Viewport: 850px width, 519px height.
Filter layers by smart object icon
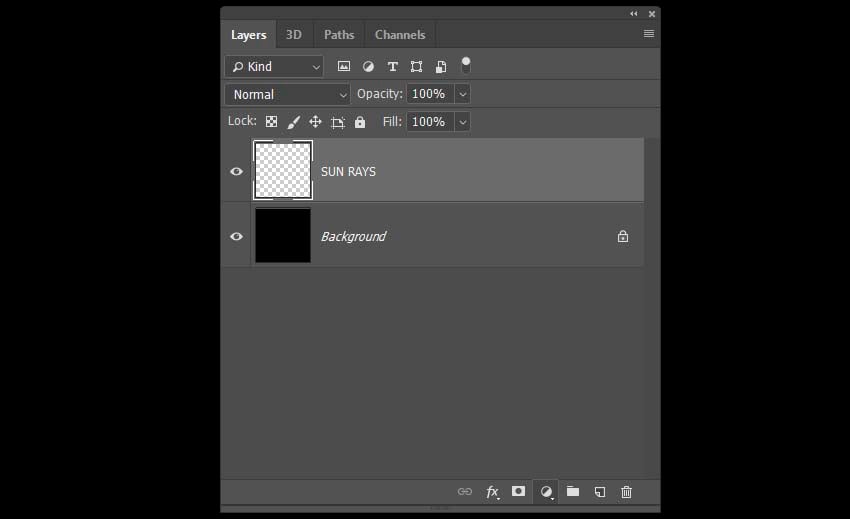pyautogui.click(x=440, y=67)
